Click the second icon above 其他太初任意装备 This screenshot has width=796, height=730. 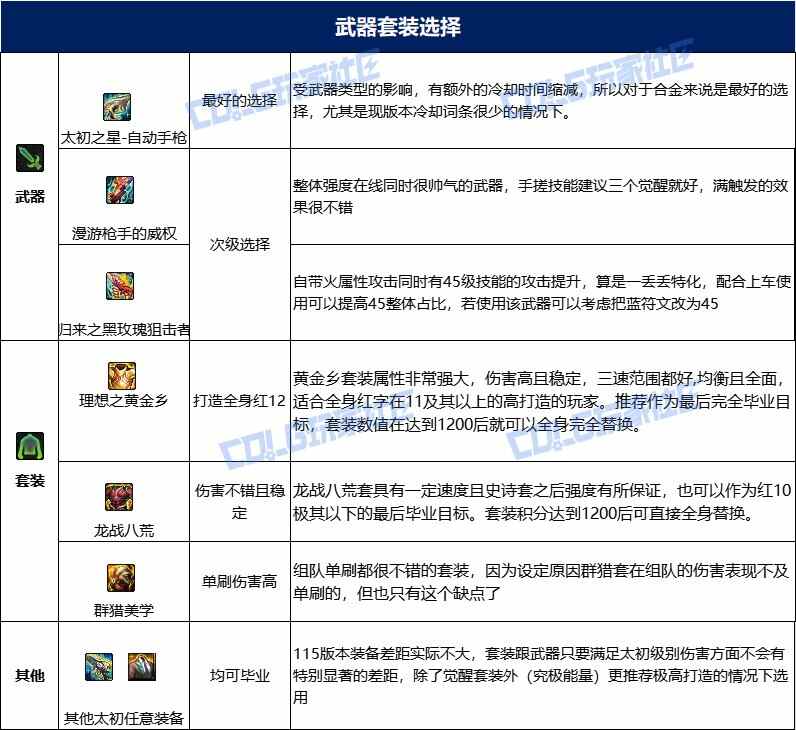[x=142, y=667]
